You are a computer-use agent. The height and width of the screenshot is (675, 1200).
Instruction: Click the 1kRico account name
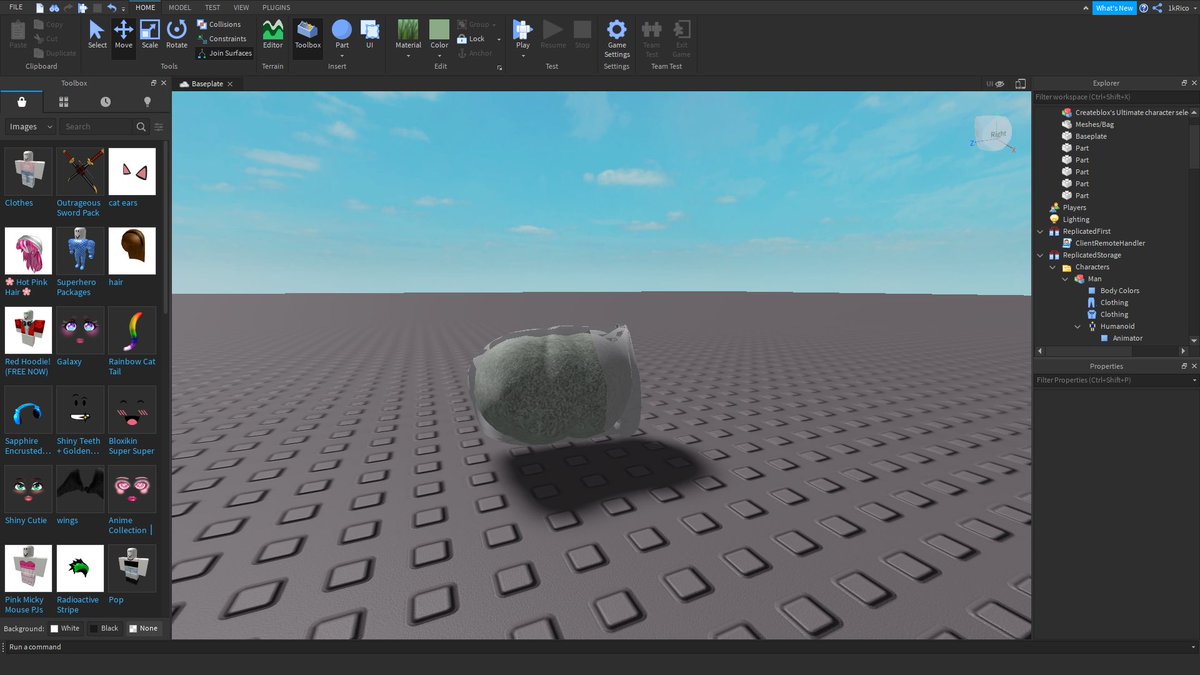tap(1178, 7)
